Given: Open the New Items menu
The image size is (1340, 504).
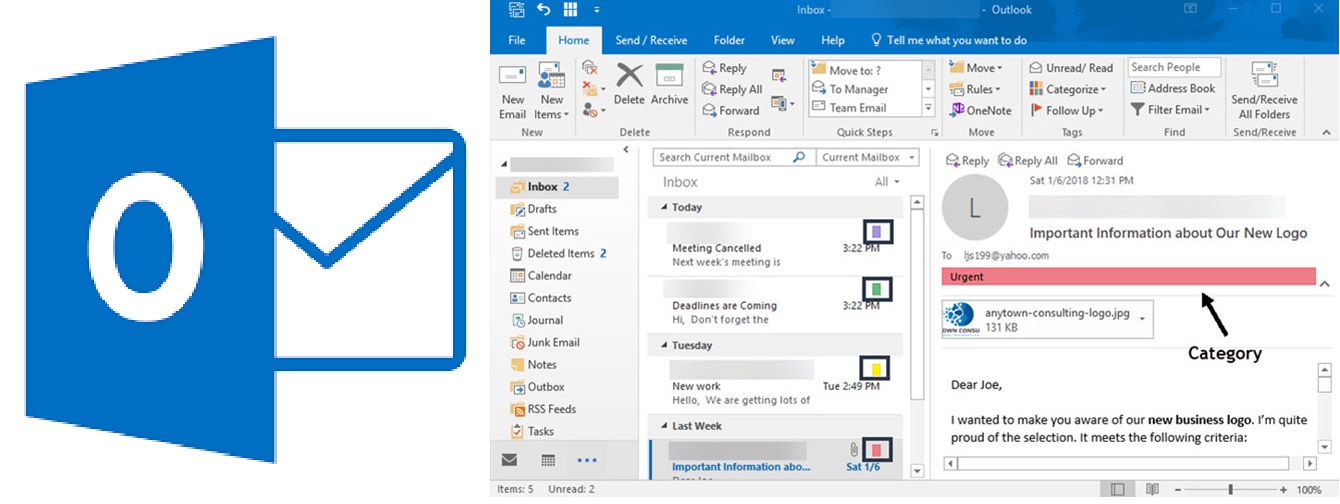Looking at the screenshot, I should point(552,91).
